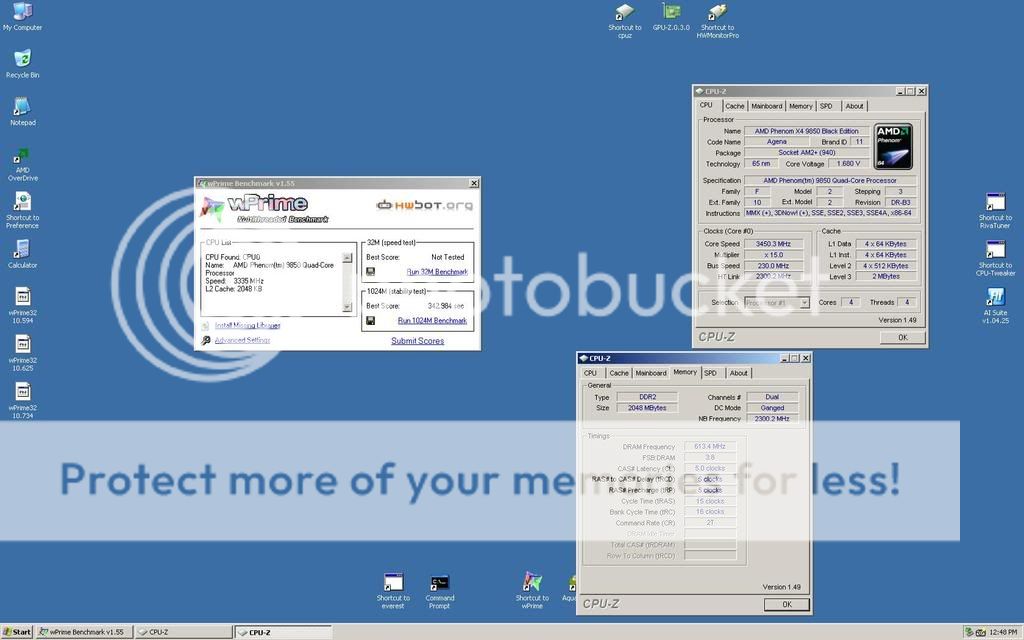Open the SPD tab in the processor CPU-Z window

tap(826, 106)
